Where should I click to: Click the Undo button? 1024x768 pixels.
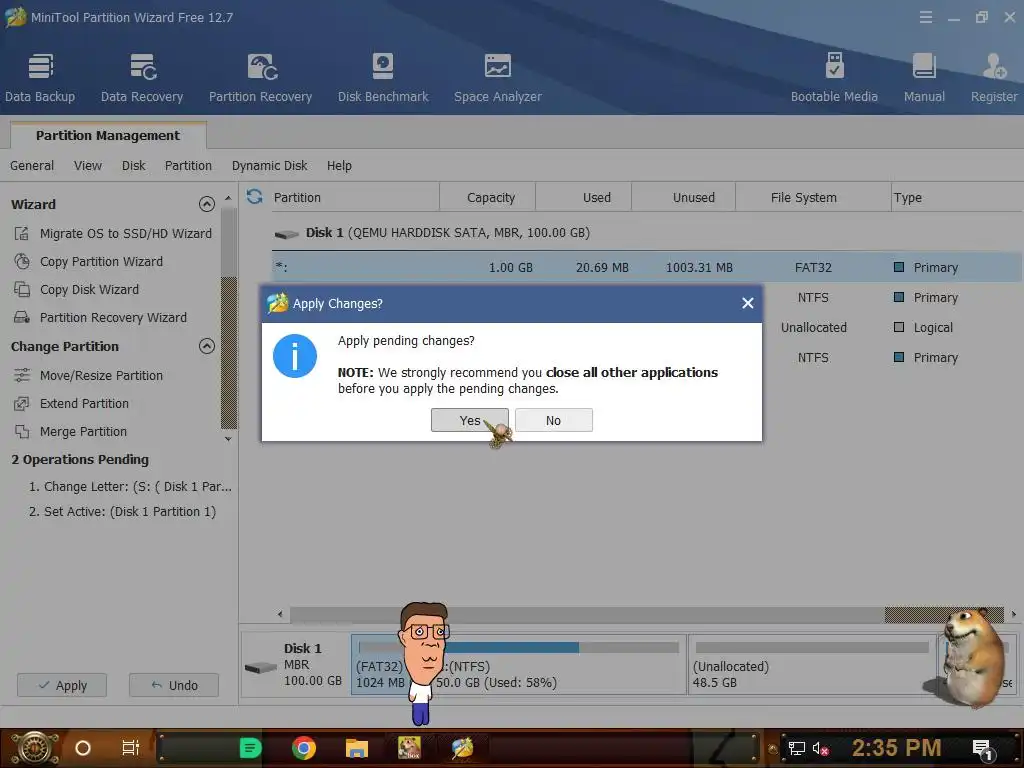[174, 685]
